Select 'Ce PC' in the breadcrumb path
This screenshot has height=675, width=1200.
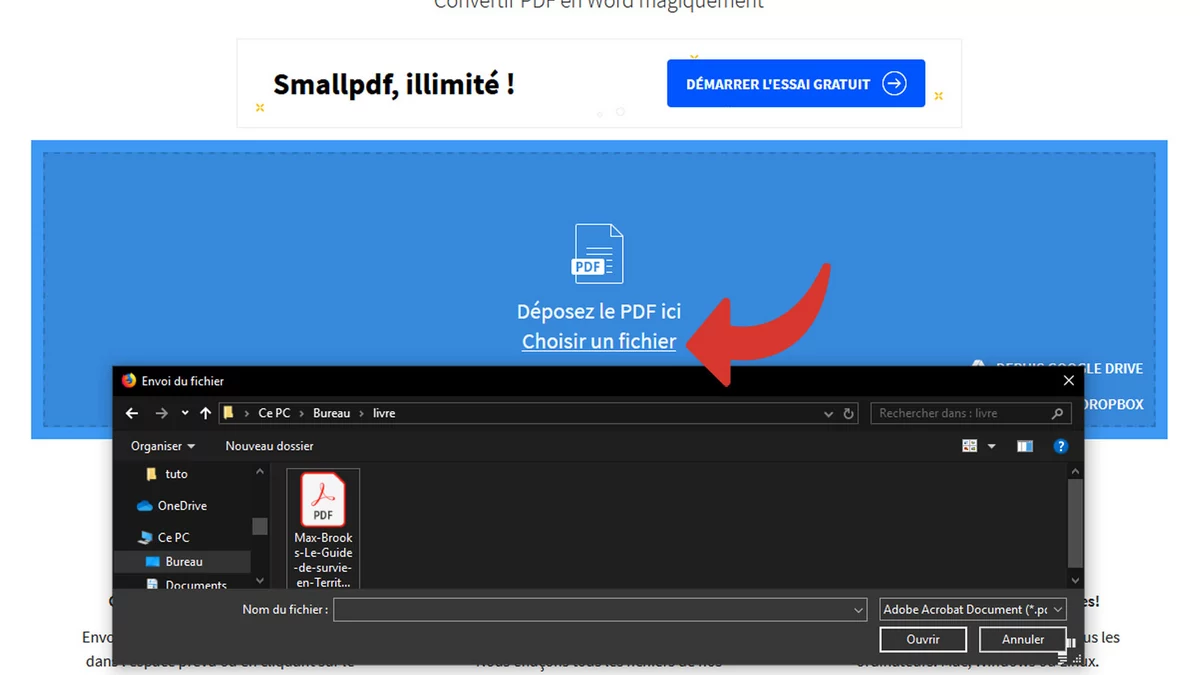coord(274,413)
